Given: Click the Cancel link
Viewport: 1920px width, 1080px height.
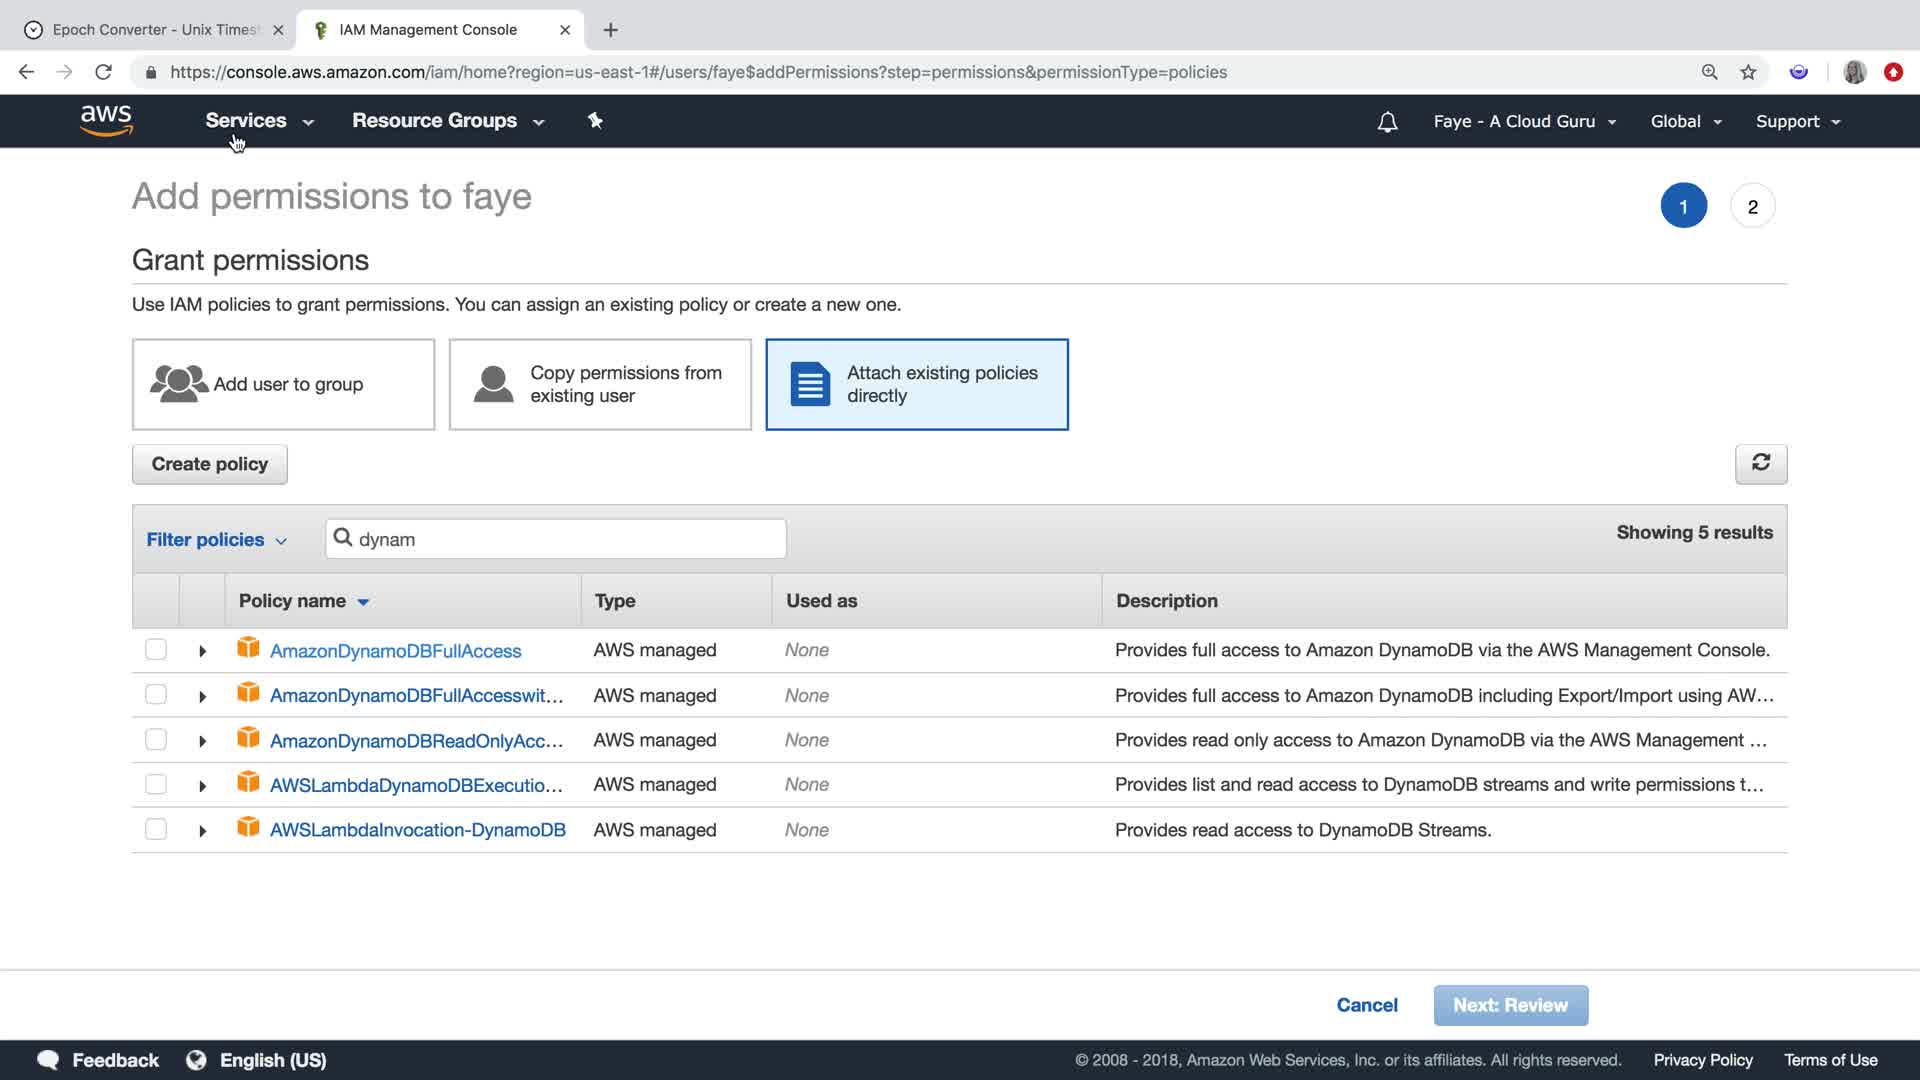Looking at the screenshot, I should click(x=1366, y=1005).
